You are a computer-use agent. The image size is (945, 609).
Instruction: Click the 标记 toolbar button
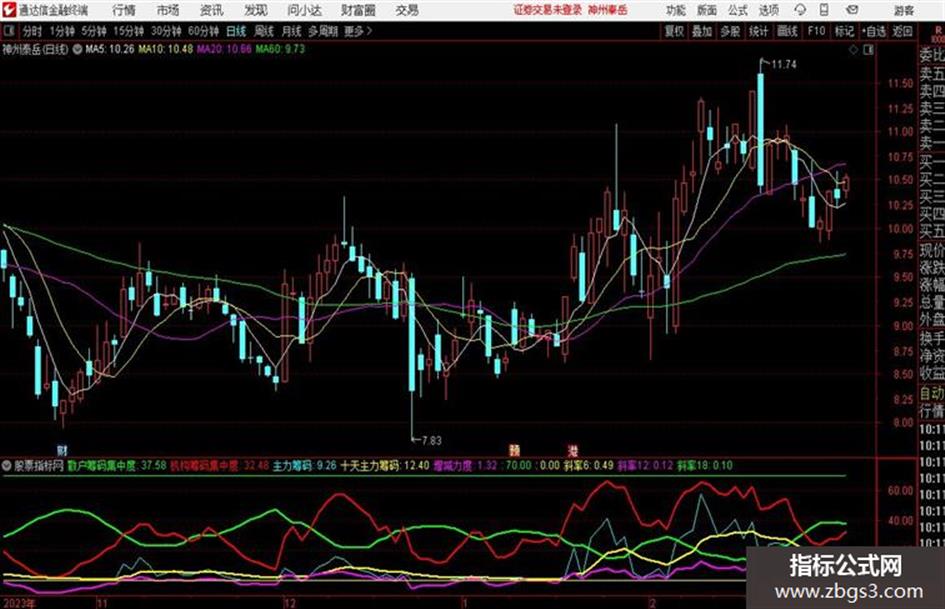(x=844, y=31)
